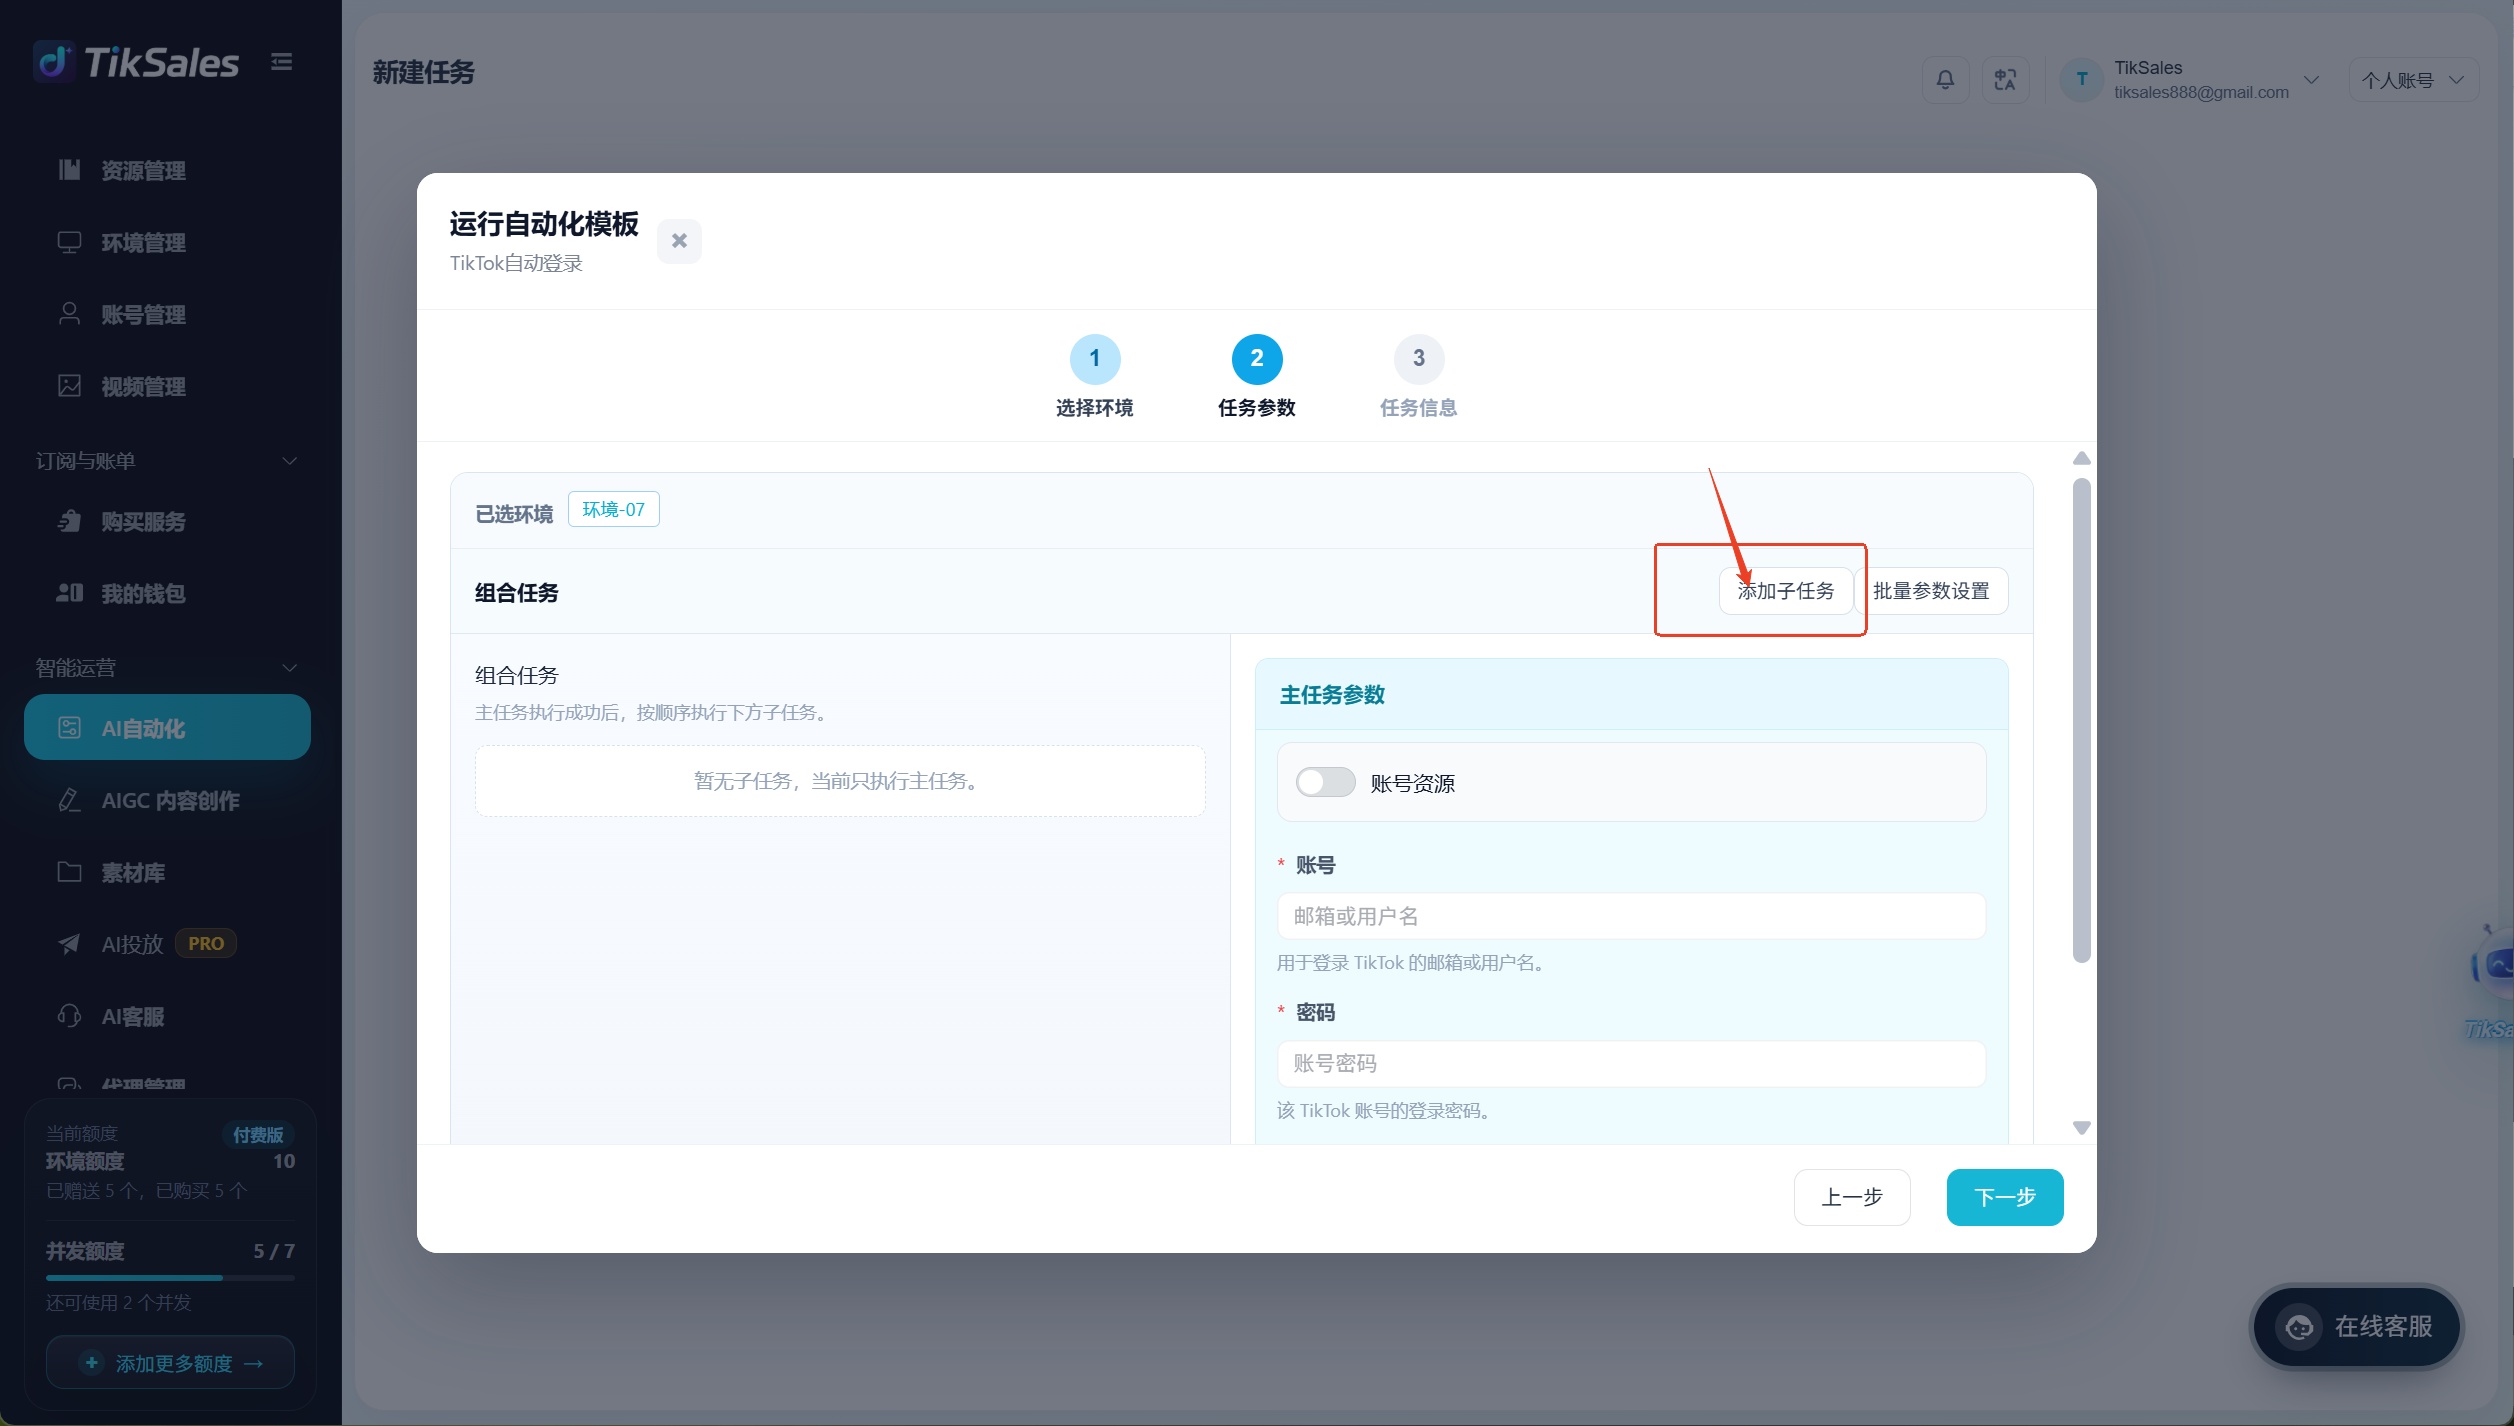
Task: Click the notification bell icon
Action: pyautogui.click(x=1945, y=80)
